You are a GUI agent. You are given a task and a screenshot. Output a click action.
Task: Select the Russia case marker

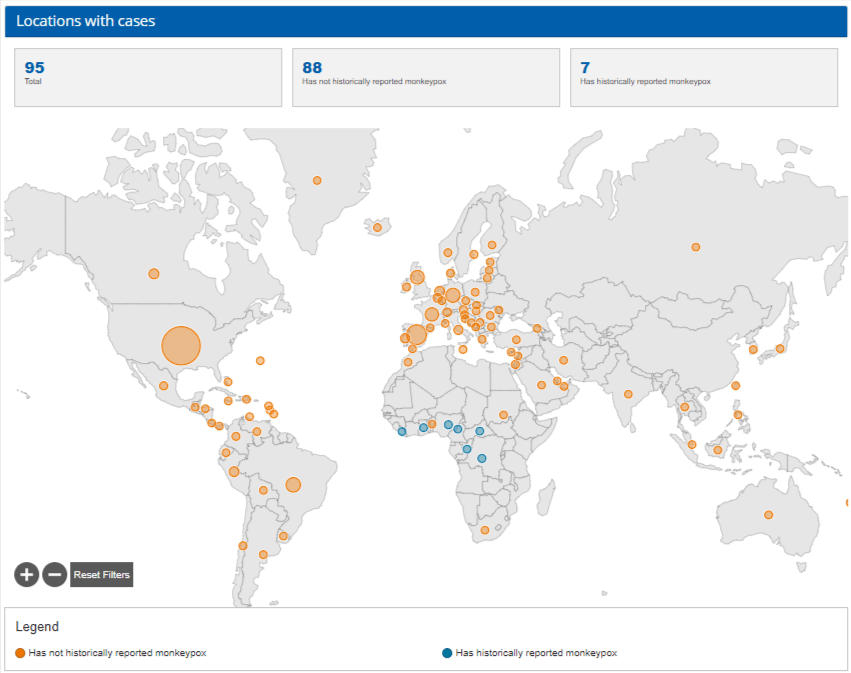pos(696,247)
